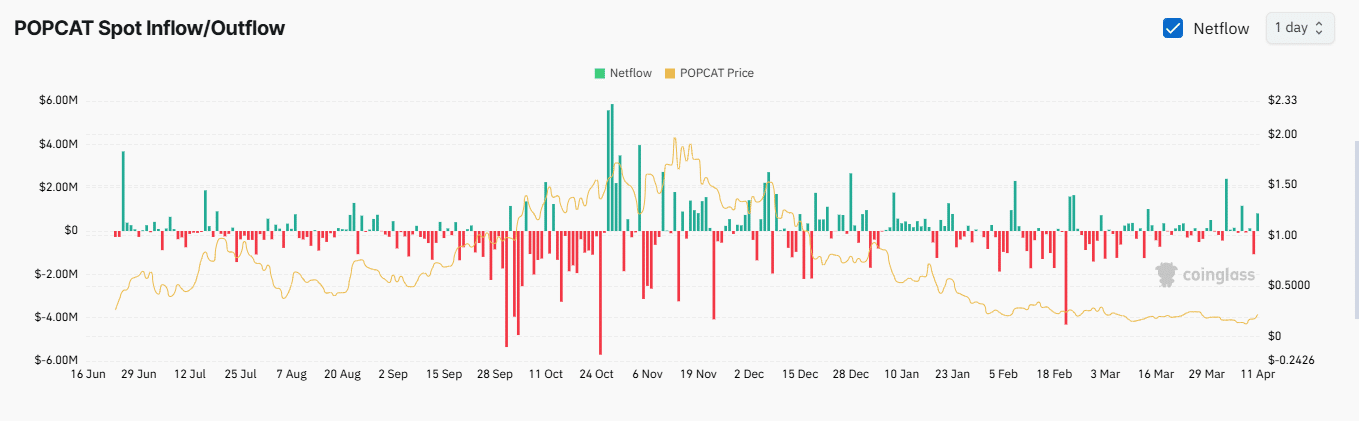Click the $6.00M left axis label
Screen dimensions: 1359x421
[x=57, y=101]
